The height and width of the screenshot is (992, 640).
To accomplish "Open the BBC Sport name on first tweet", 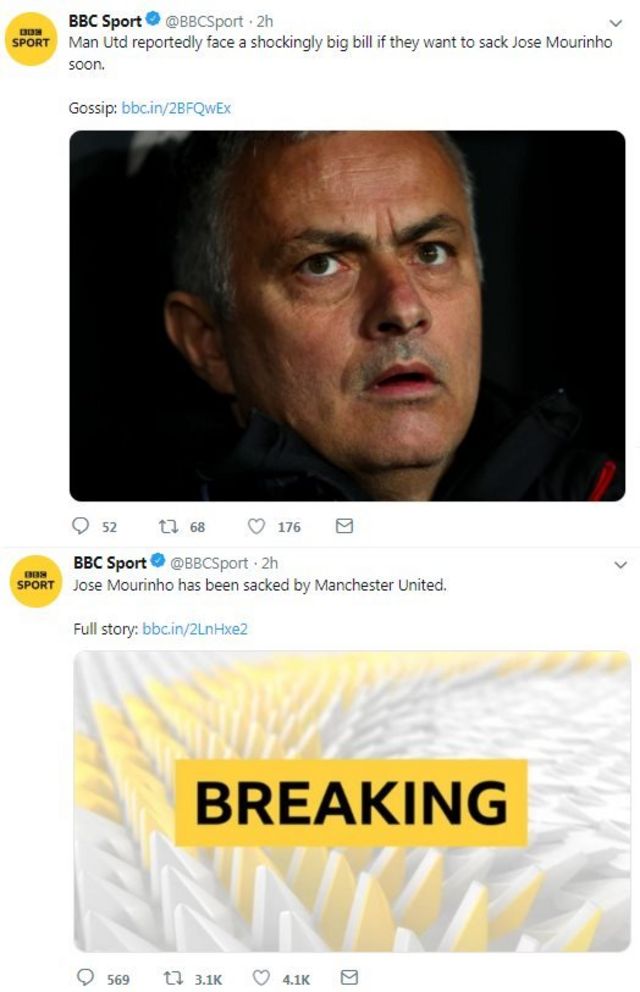I will coord(104,21).
